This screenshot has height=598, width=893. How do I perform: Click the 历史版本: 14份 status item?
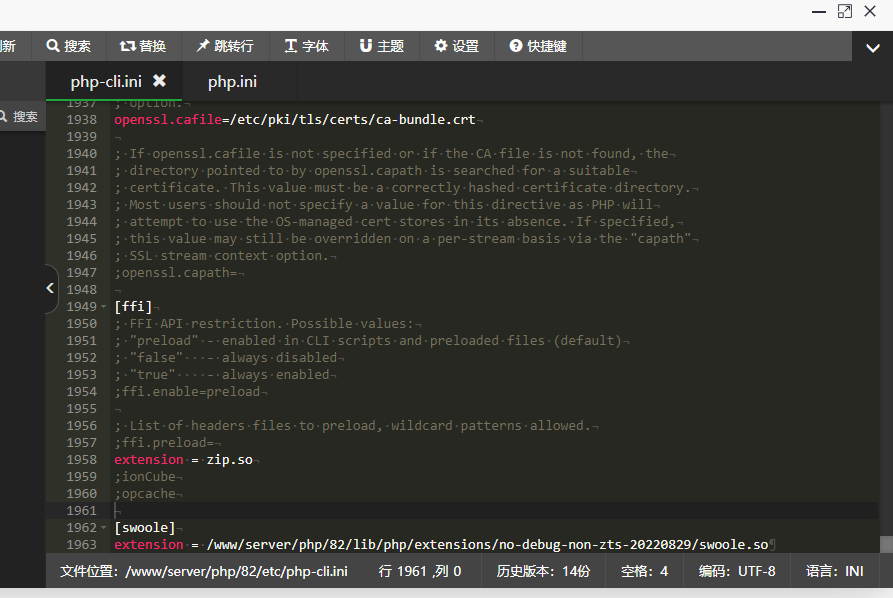pyautogui.click(x=543, y=571)
